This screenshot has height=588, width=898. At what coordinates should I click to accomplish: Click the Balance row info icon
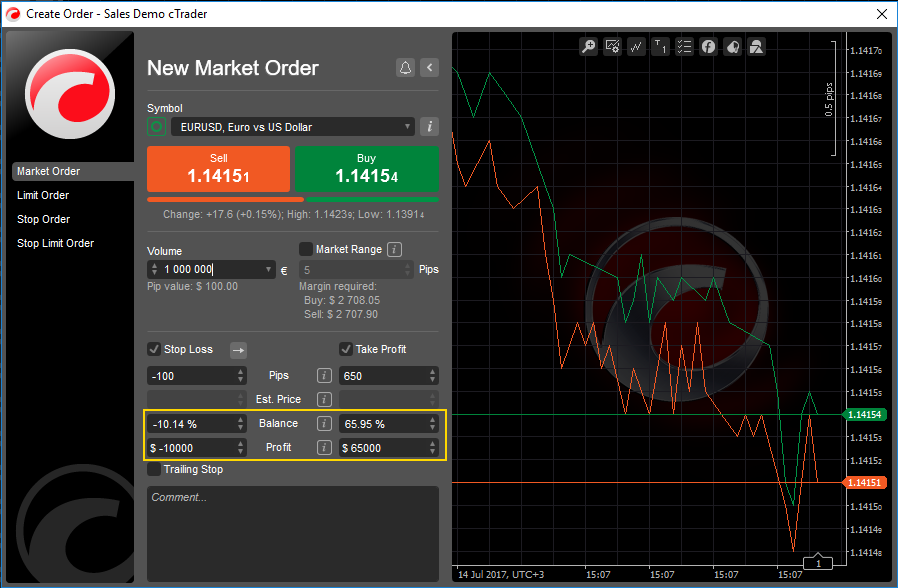pyautogui.click(x=324, y=424)
